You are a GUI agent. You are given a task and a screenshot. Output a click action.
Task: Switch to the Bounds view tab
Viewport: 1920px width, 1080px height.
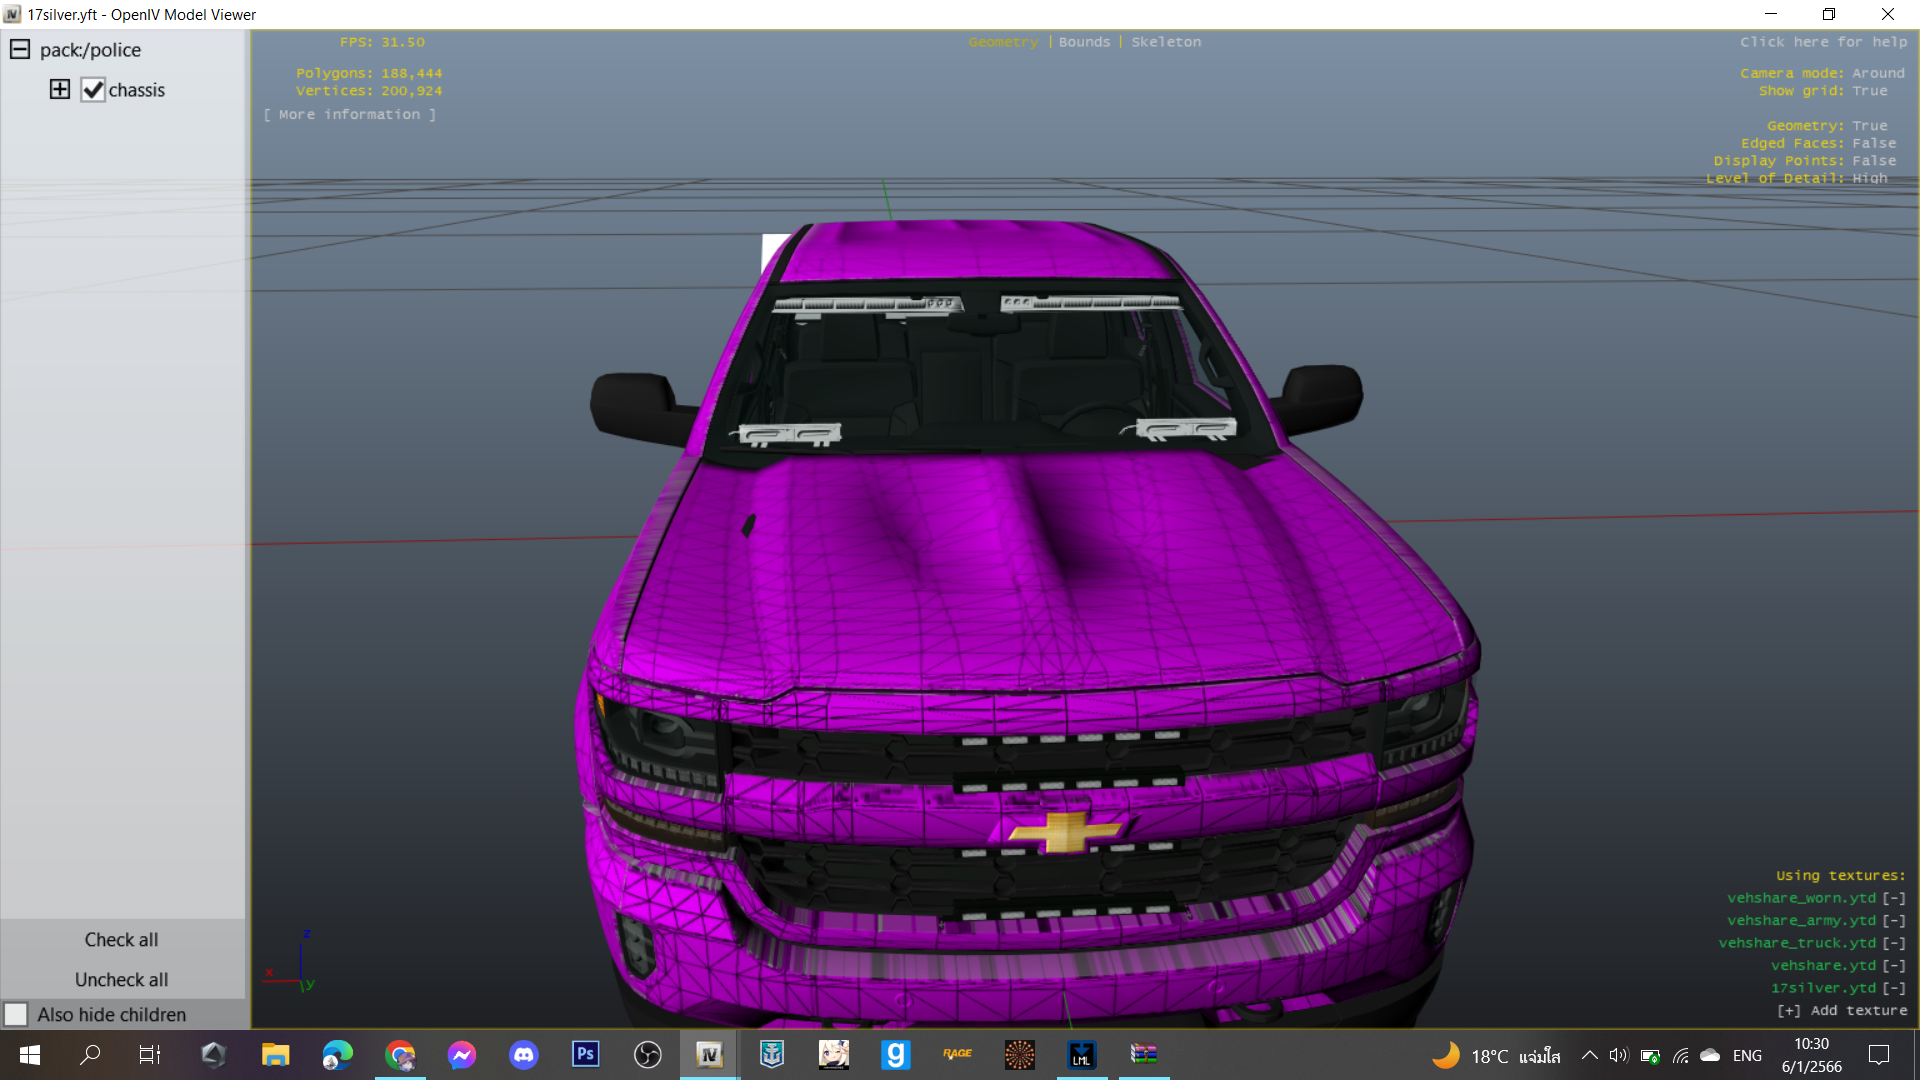pos(1084,42)
